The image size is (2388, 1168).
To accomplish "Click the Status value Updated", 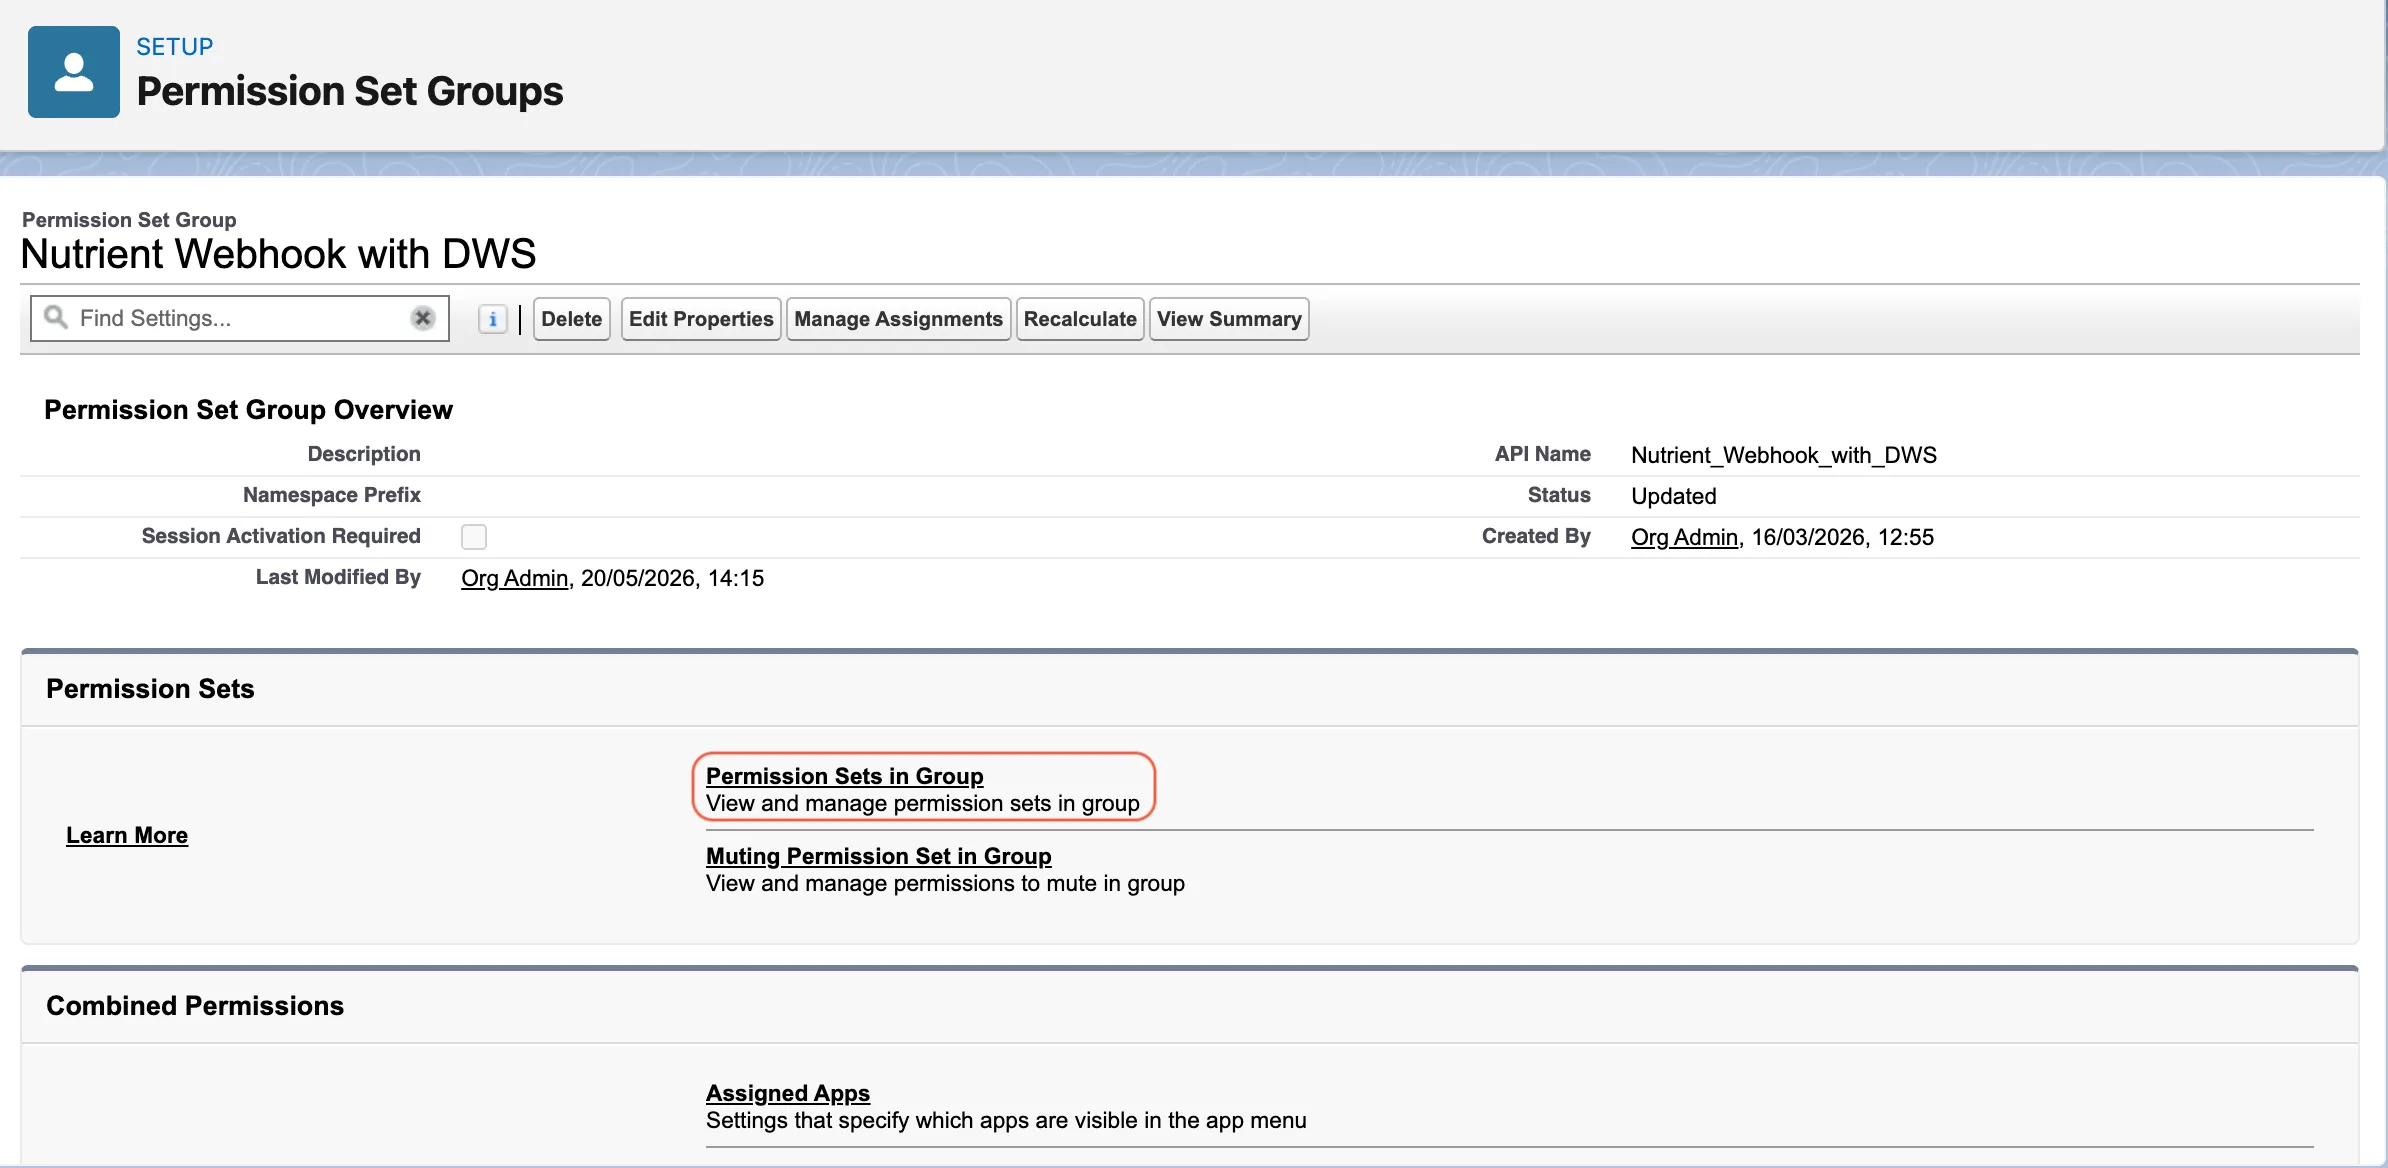I will click(1674, 496).
